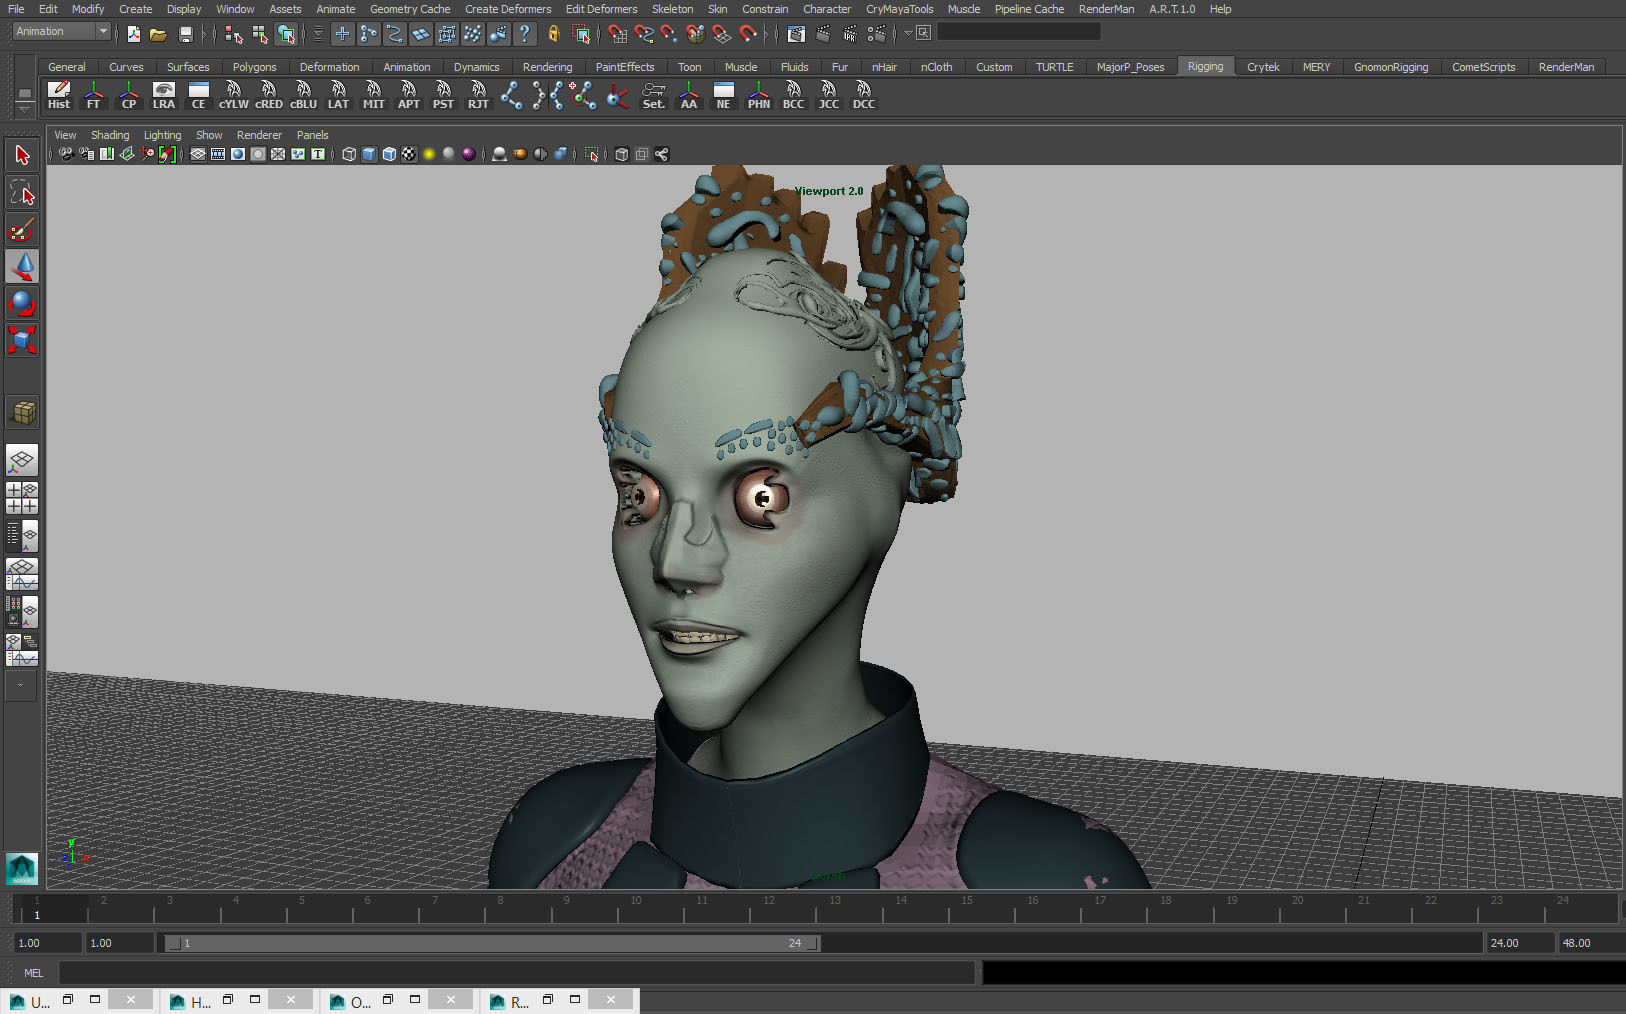Switch to Persp/Graph Editor layout
Image resolution: width=1626 pixels, height=1014 pixels.
tap(22, 574)
